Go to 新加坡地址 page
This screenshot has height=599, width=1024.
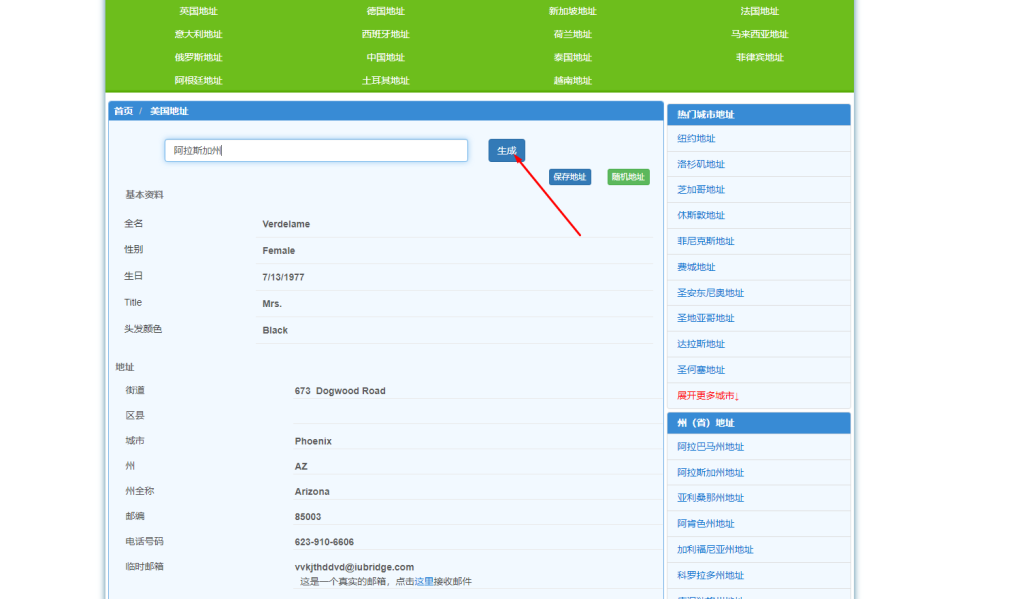click(572, 11)
